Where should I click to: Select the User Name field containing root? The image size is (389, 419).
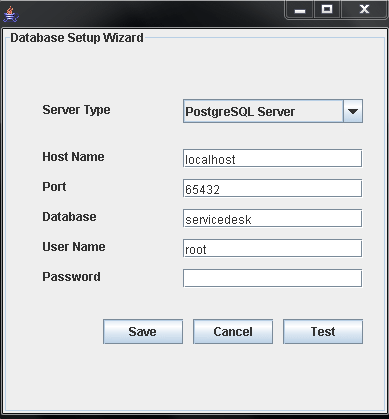272,248
